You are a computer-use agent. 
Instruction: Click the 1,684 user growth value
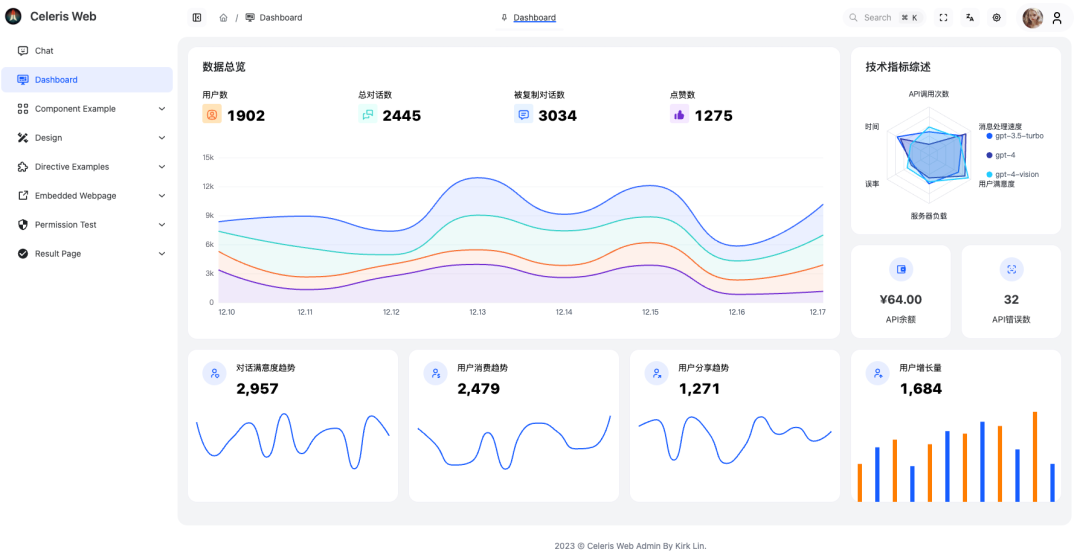pos(921,389)
